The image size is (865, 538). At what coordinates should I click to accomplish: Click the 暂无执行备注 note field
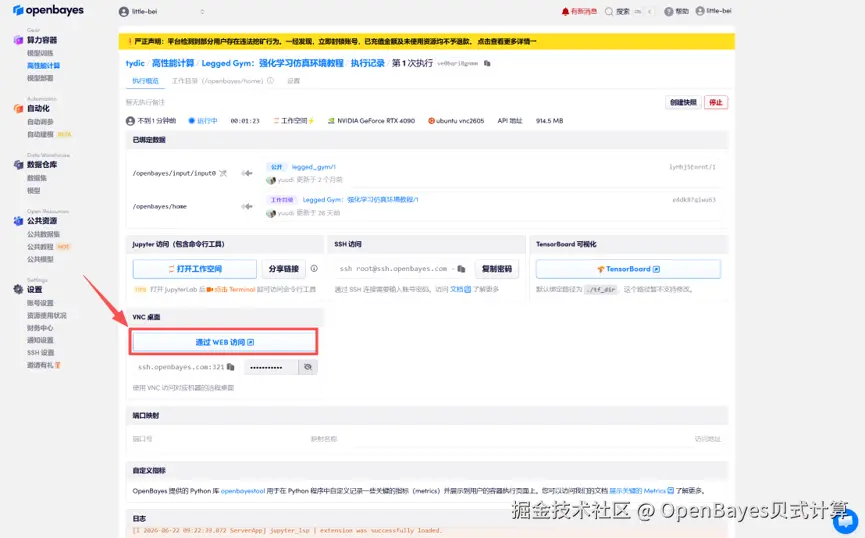pyautogui.click(x=146, y=103)
